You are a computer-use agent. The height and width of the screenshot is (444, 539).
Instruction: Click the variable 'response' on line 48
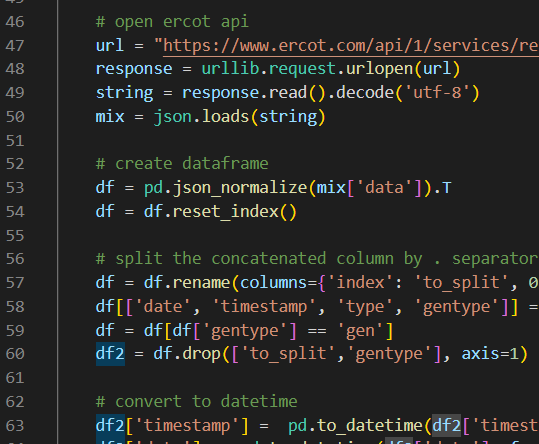pyautogui.click(x=134, y=69)
